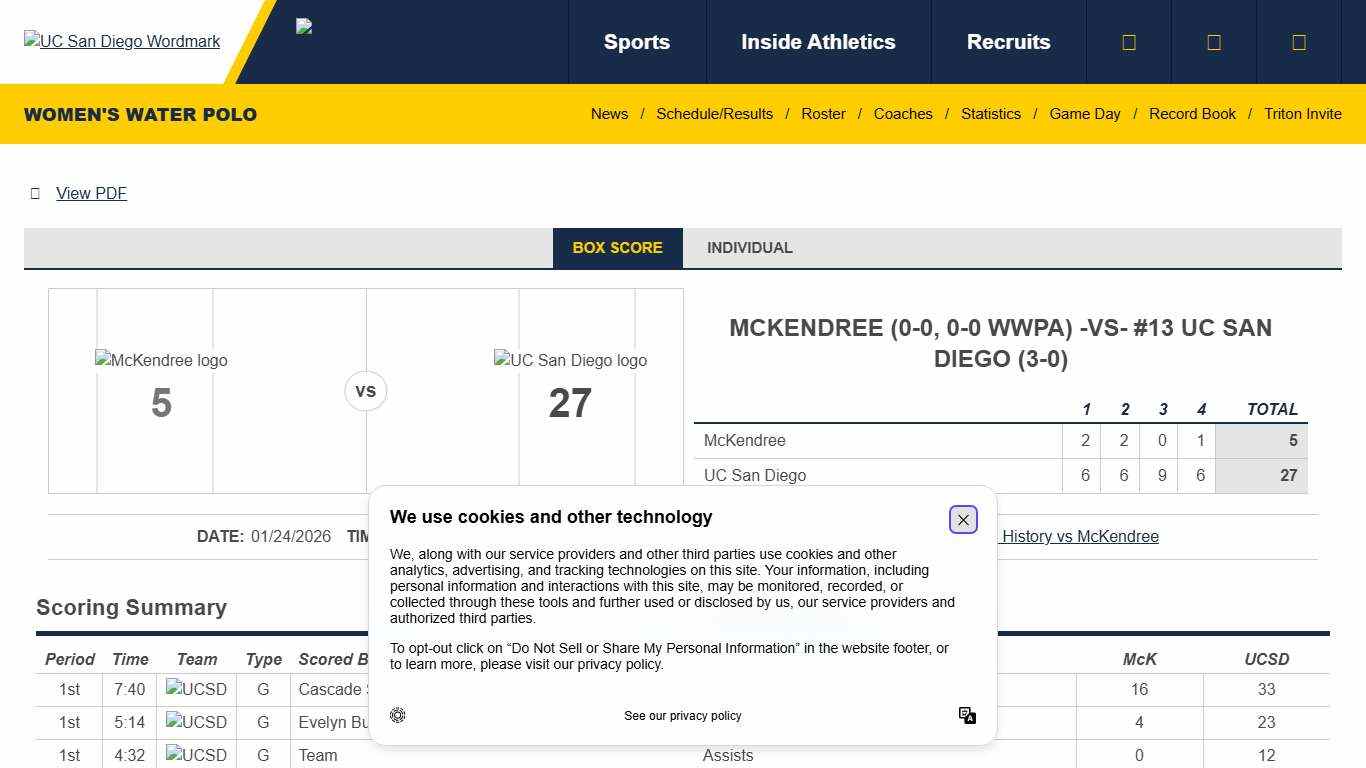
Task: Select the BOX SCORE tab
Action: 617,247
